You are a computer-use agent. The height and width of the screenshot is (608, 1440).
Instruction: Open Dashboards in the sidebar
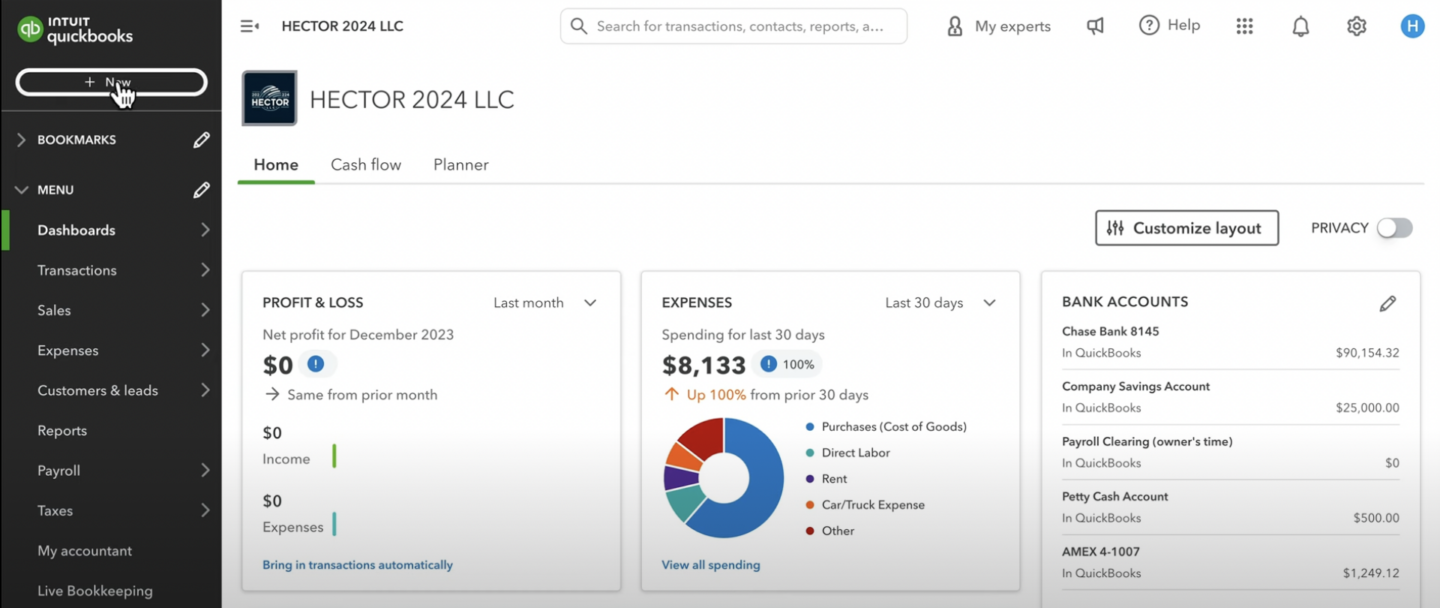[x=76, y=230]
